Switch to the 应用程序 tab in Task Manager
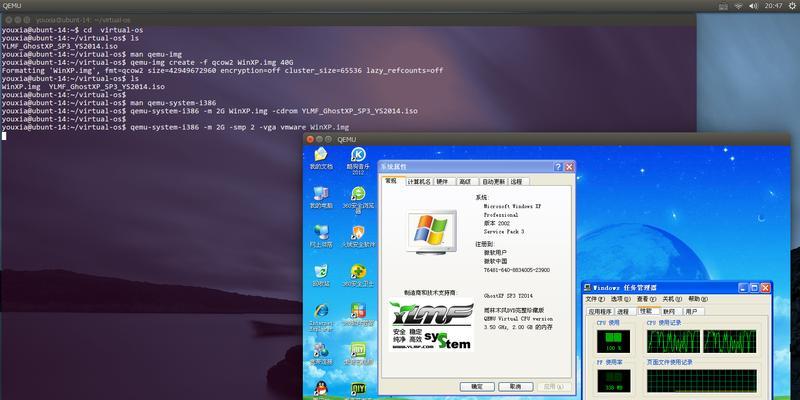Image resolution: width=800 pixels, height=400 pixels. (x=599, y=311)
